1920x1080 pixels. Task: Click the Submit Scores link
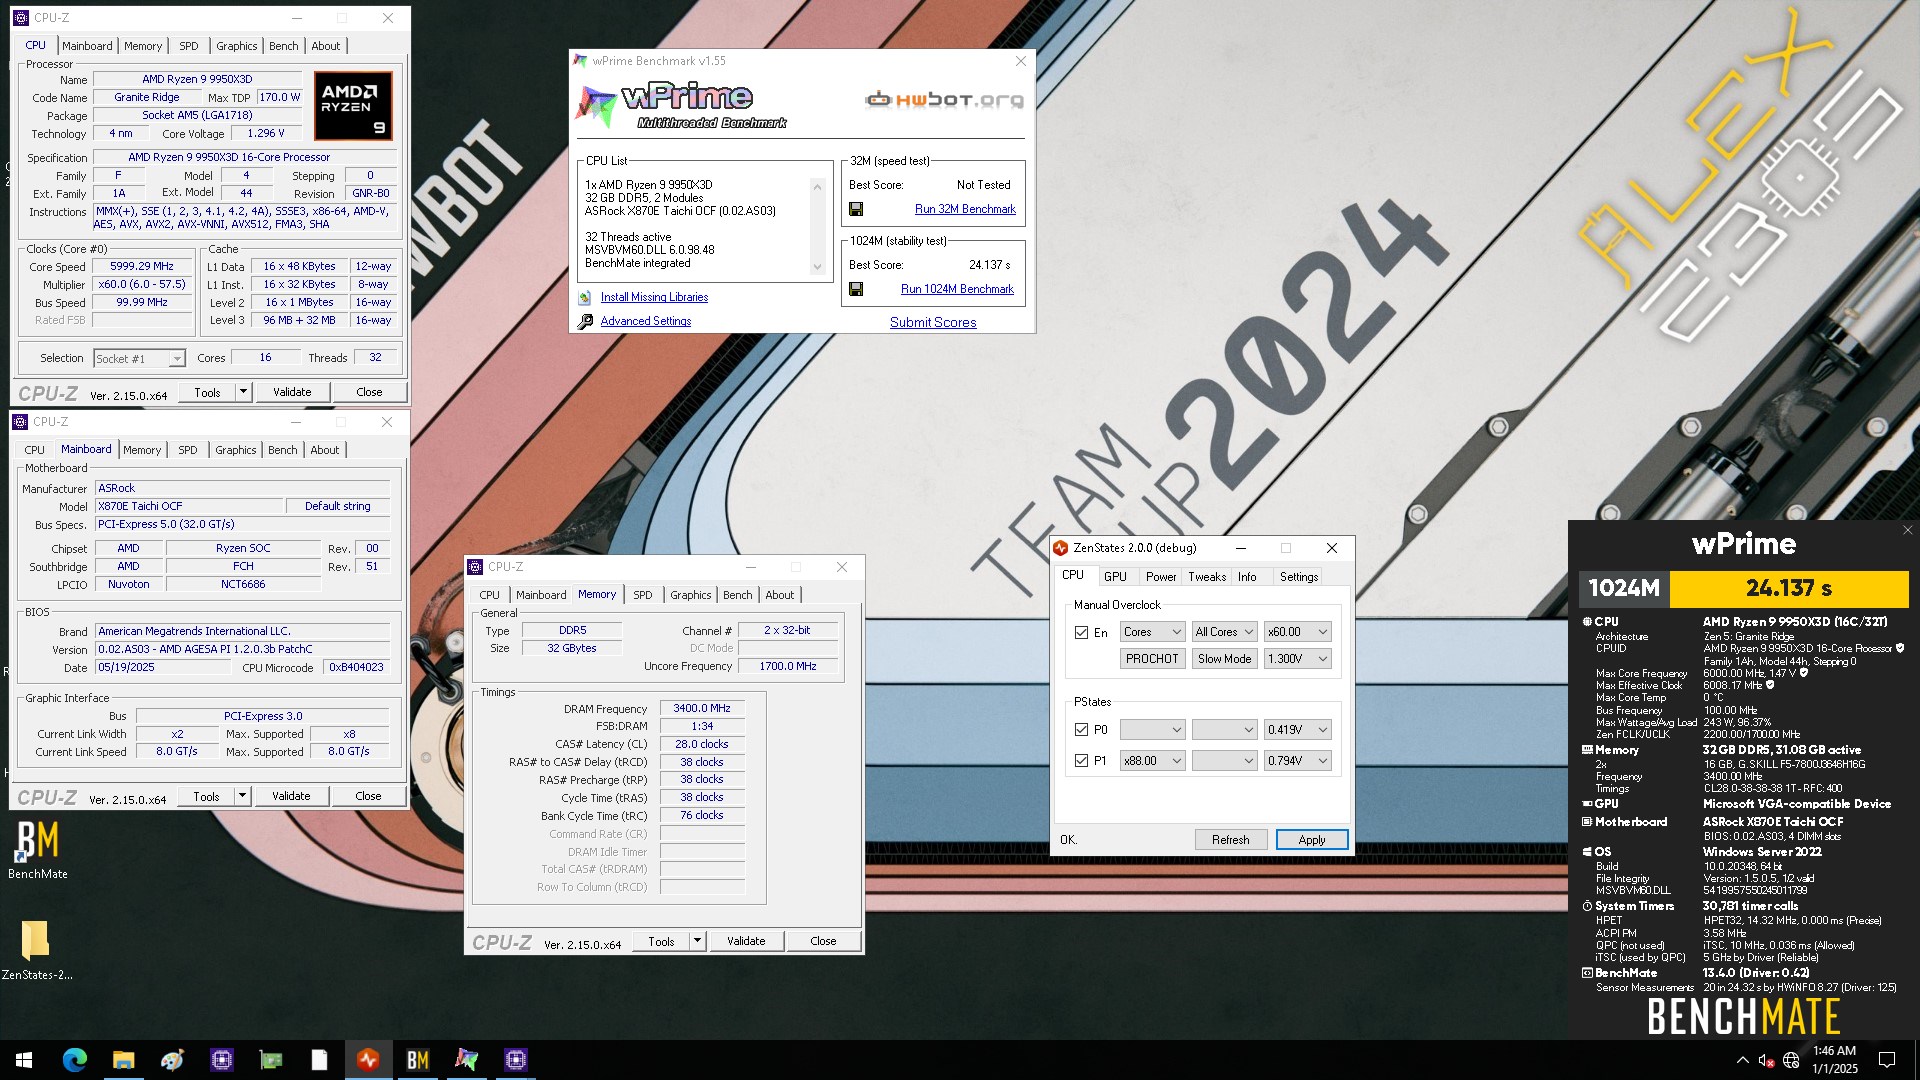coord(933,322)
